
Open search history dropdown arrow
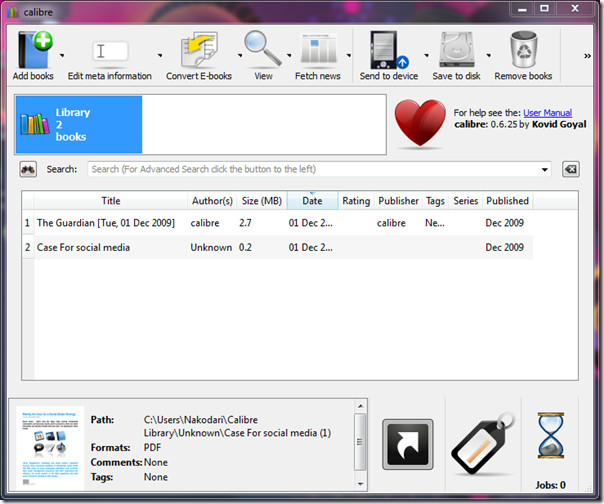[545, 170]
